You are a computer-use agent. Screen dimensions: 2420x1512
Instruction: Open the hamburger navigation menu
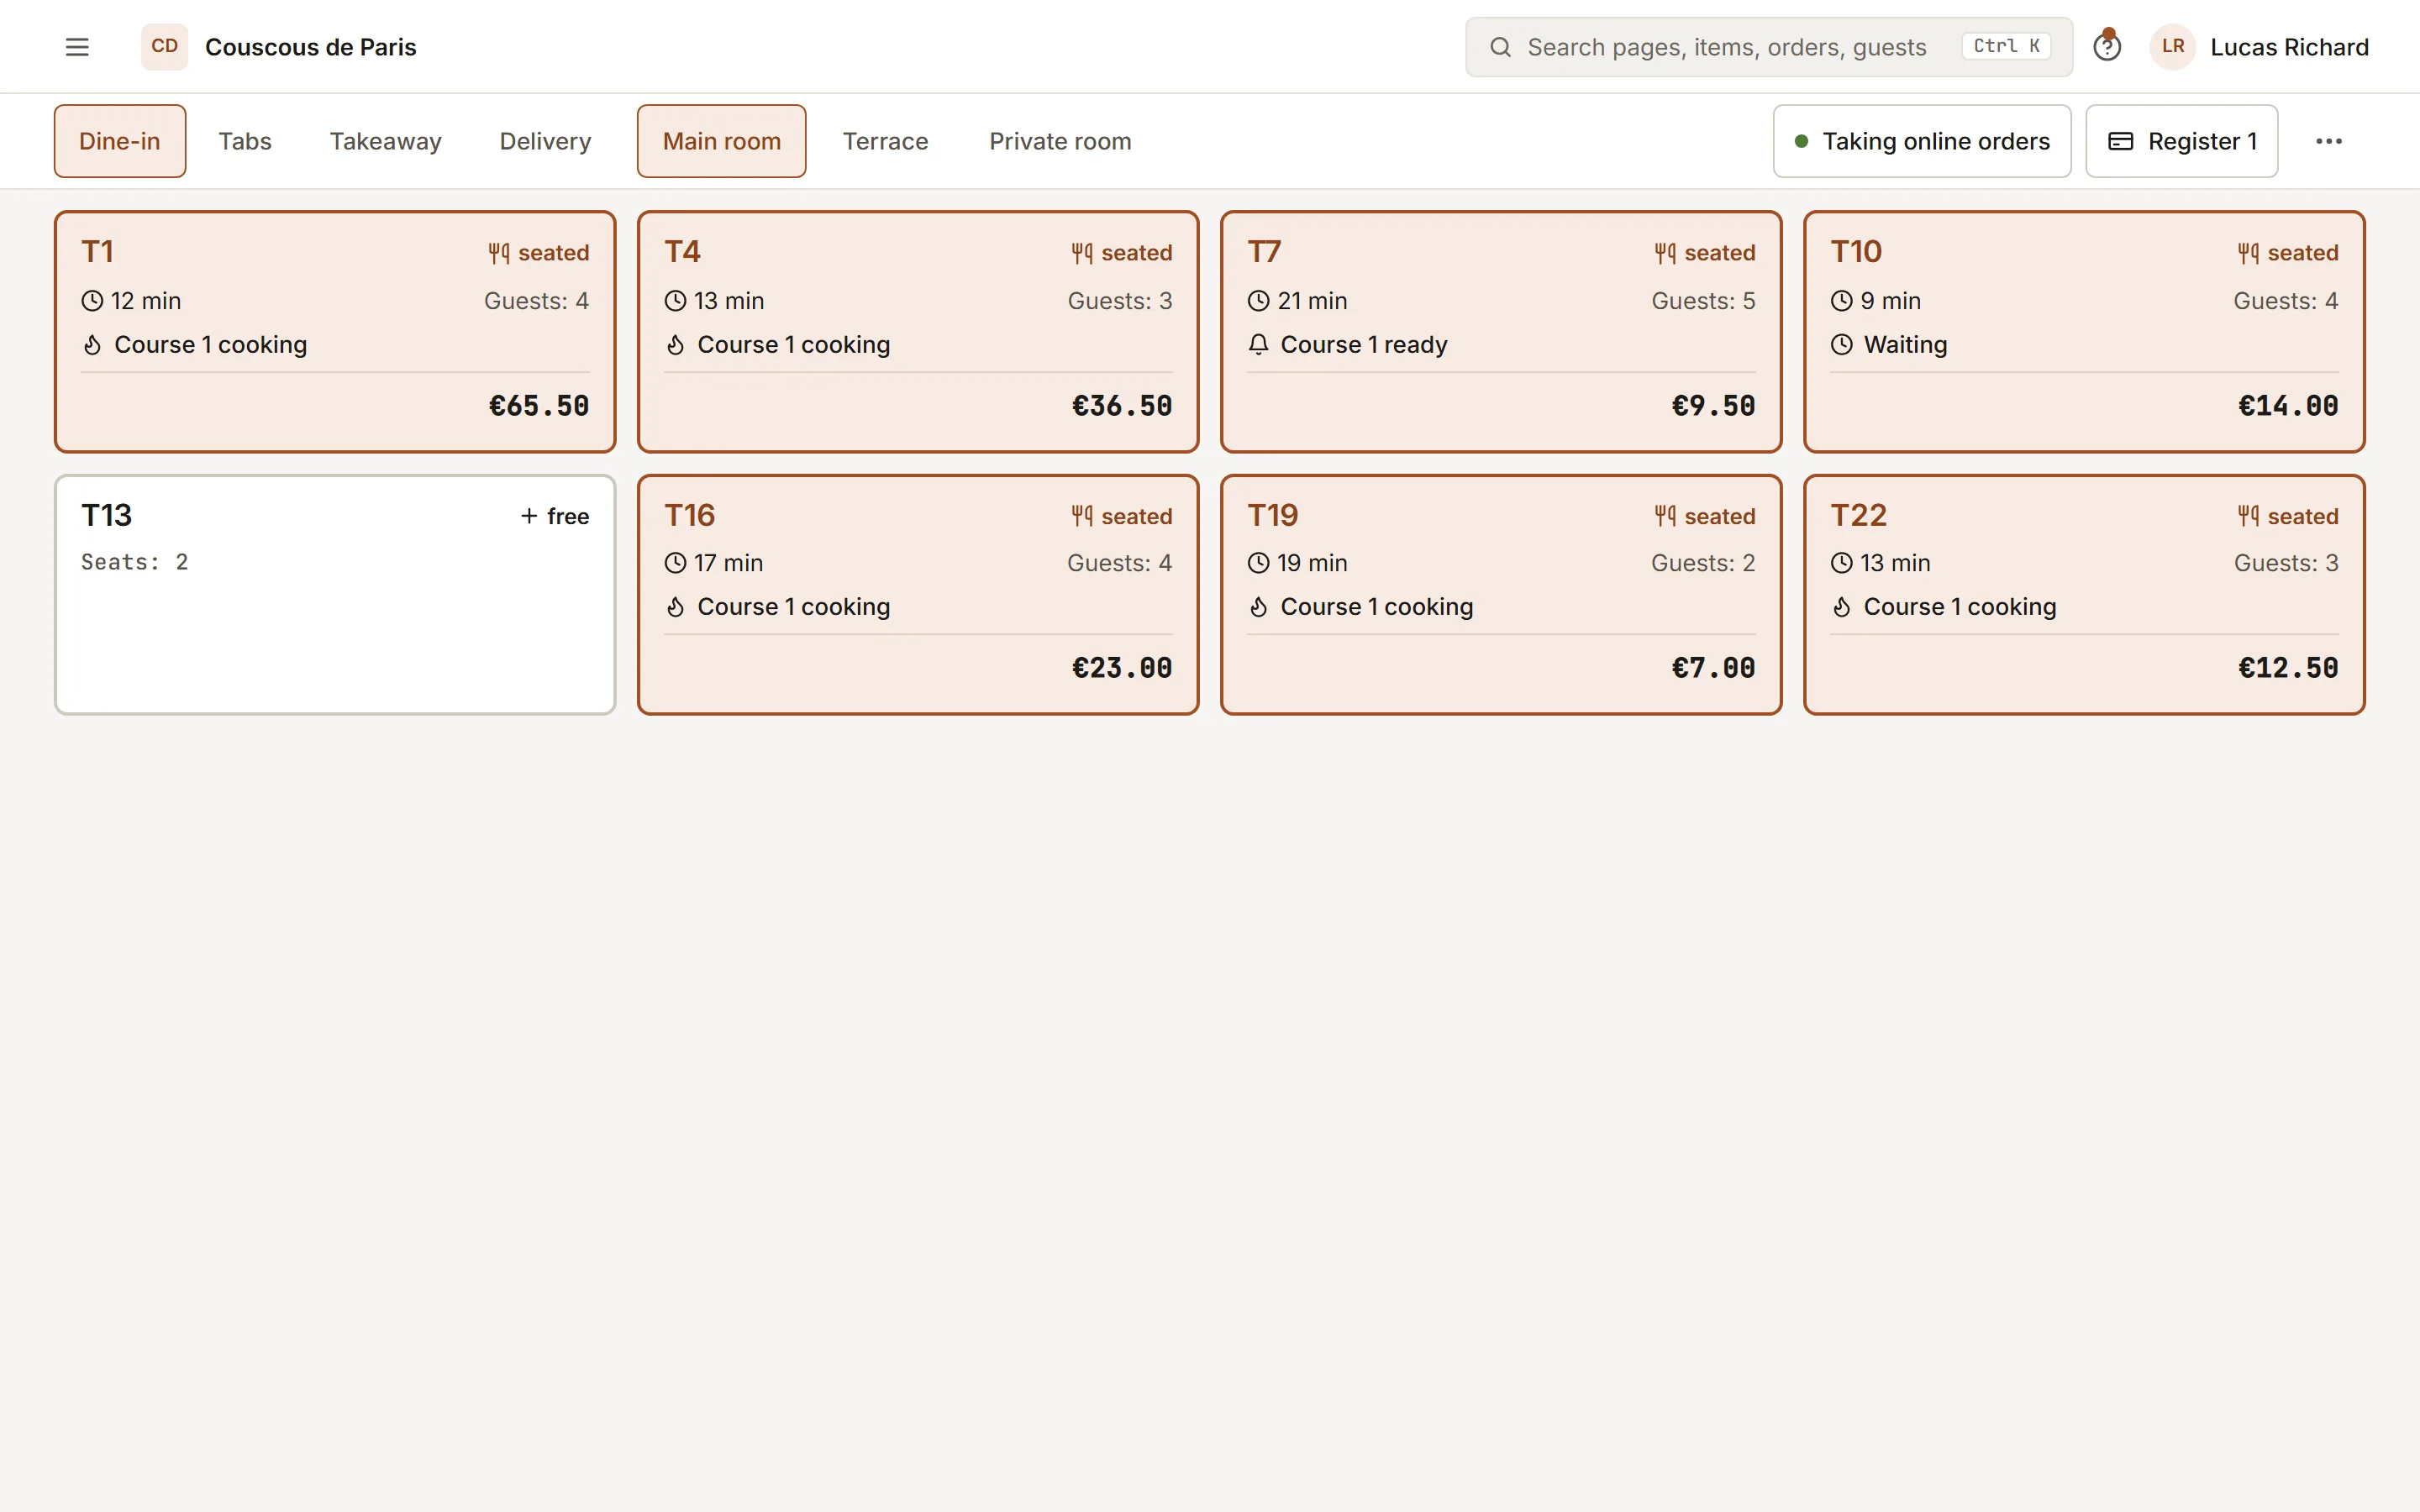(x=77, y=47)
